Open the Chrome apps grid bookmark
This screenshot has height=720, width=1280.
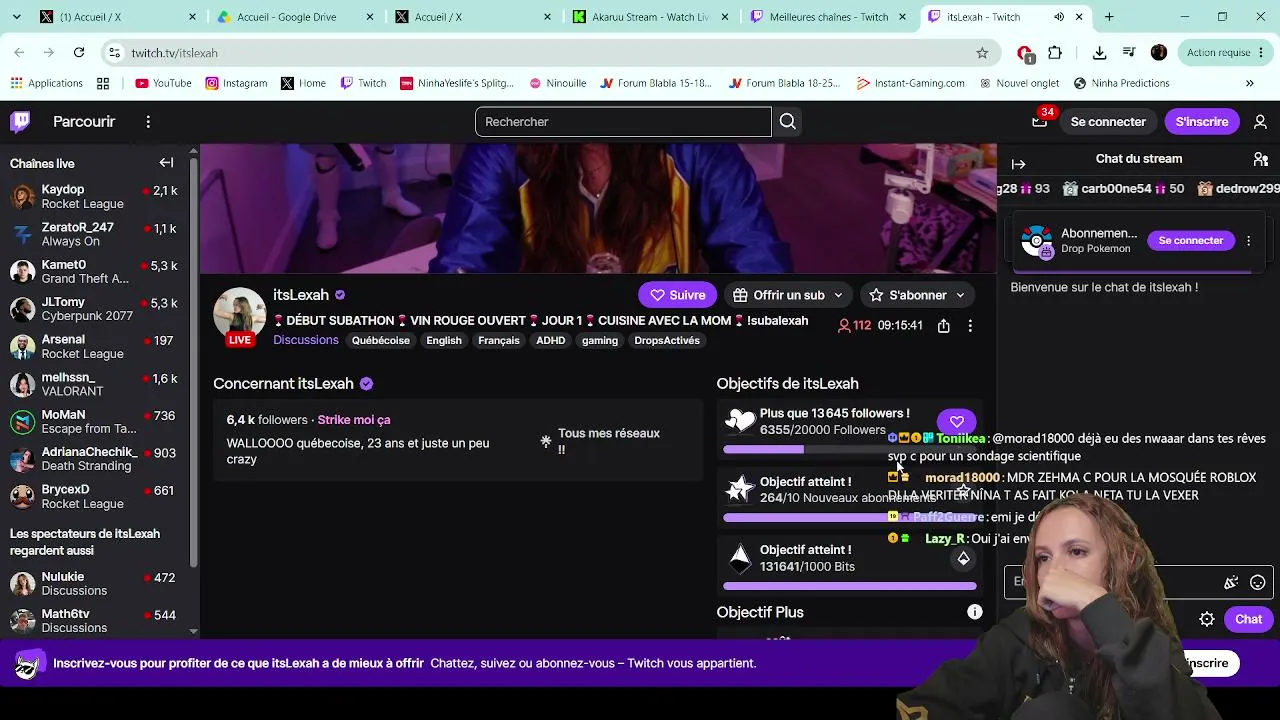coord(103,84)
